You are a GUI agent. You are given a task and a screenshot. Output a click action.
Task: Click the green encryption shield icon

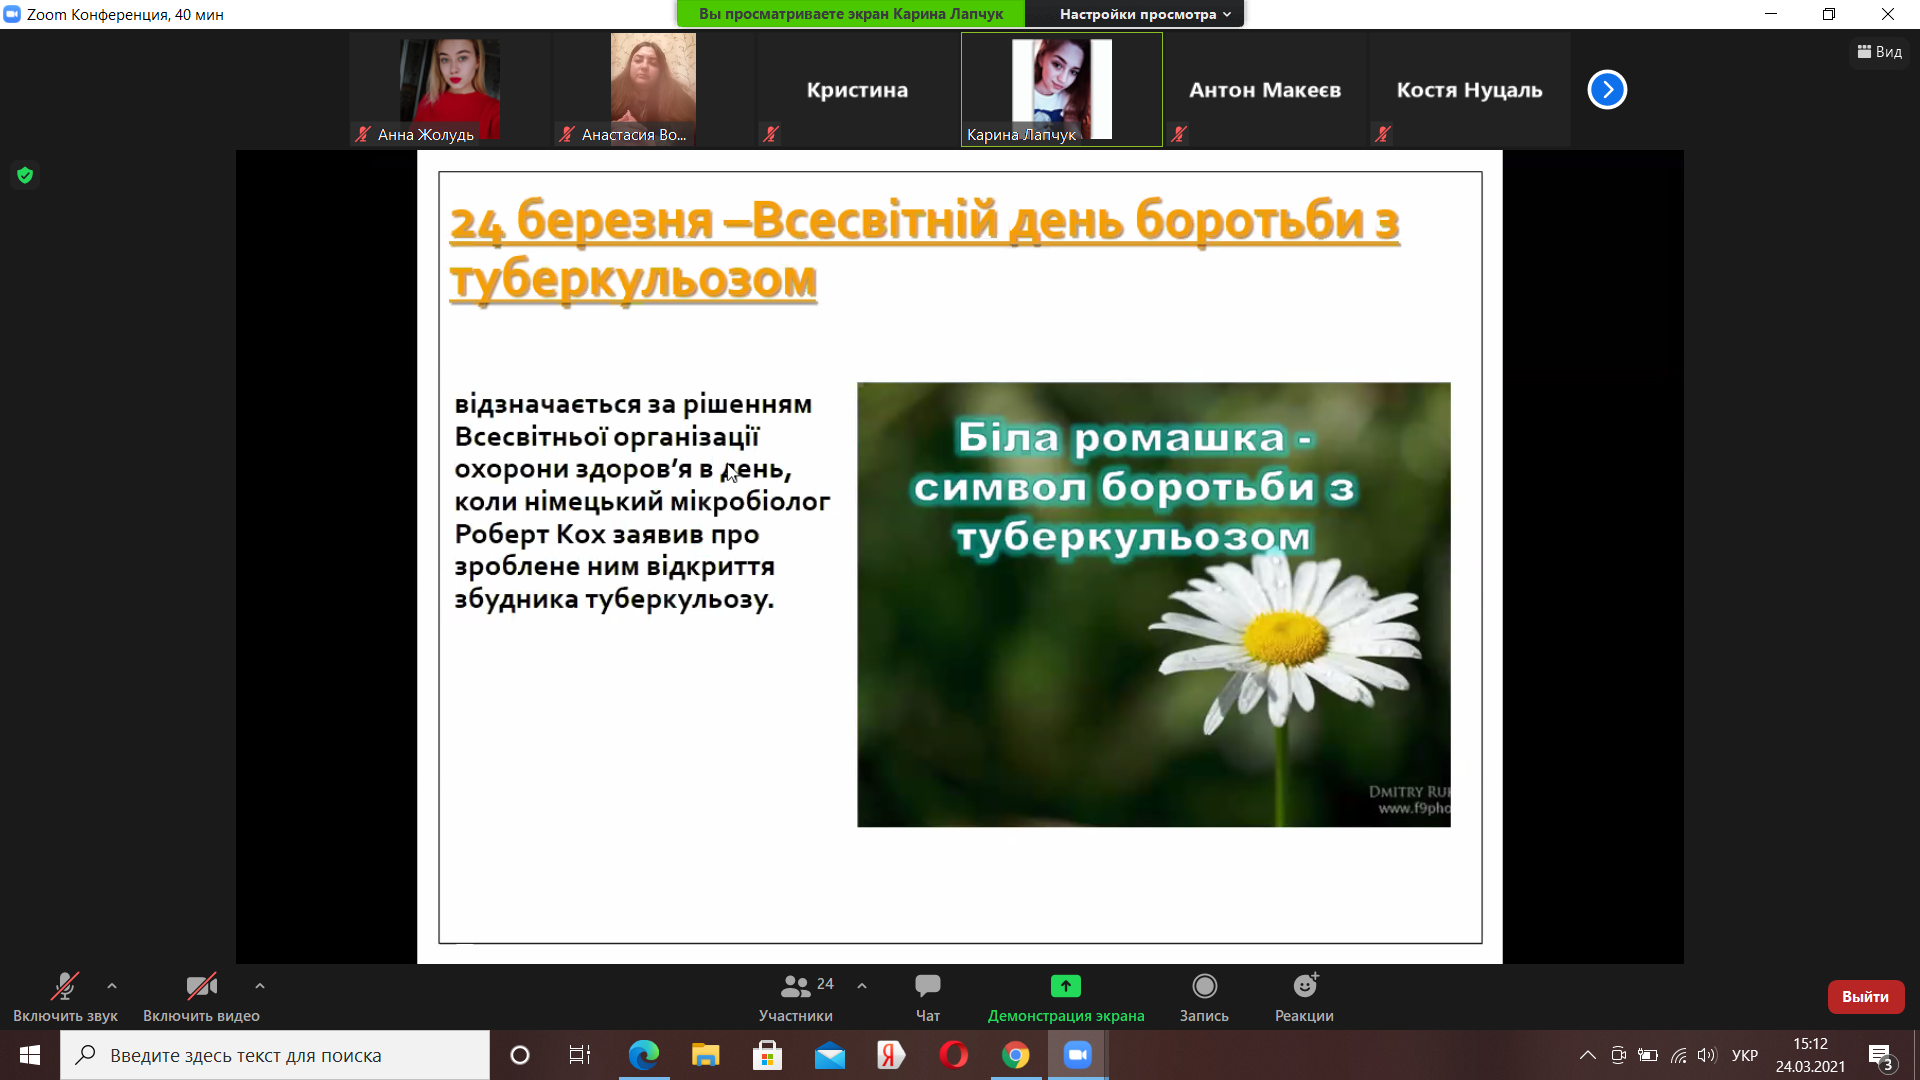point(25,176)
